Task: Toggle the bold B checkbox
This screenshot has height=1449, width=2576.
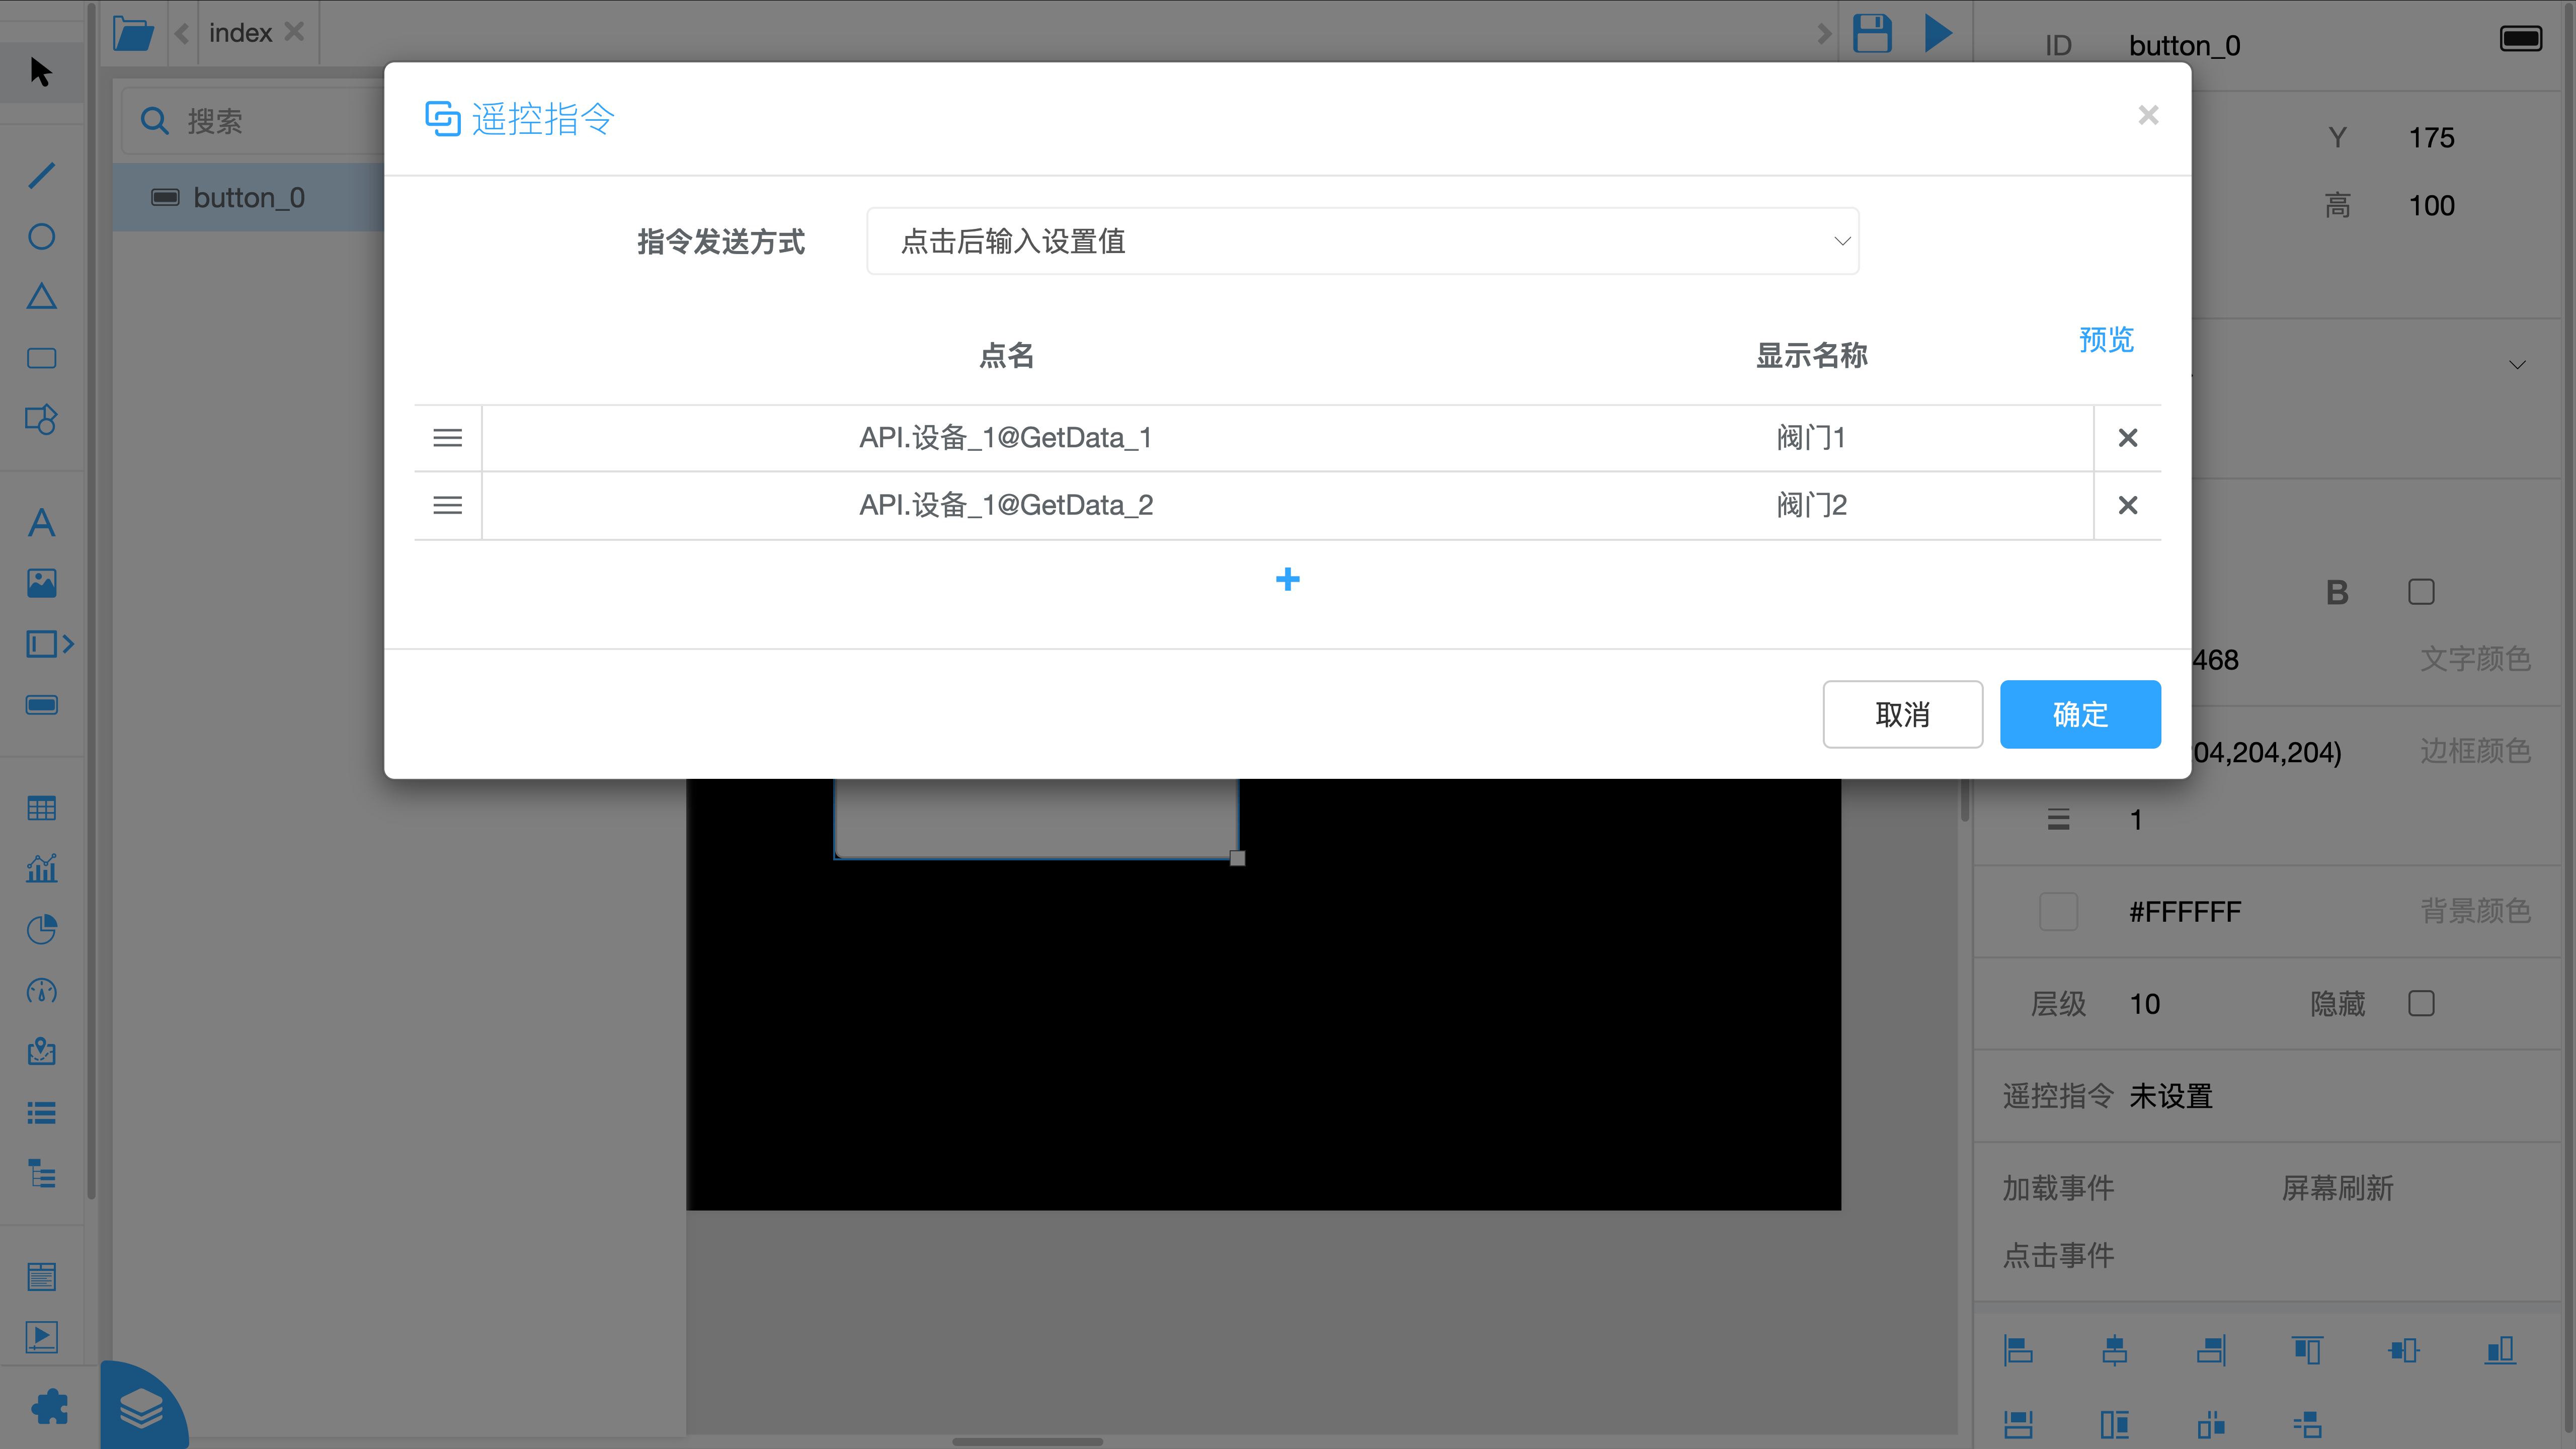Action: (2421, 592)
